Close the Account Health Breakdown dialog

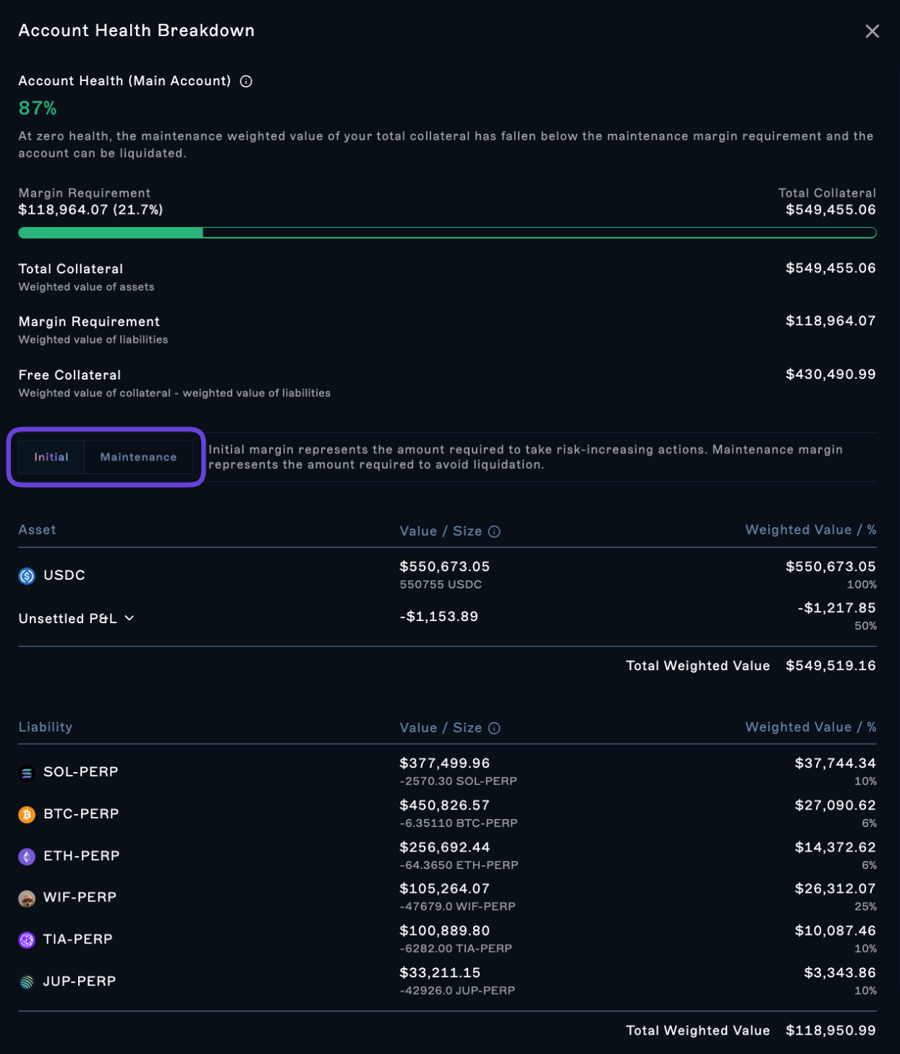pyautogui.click(x=872, y=31)
